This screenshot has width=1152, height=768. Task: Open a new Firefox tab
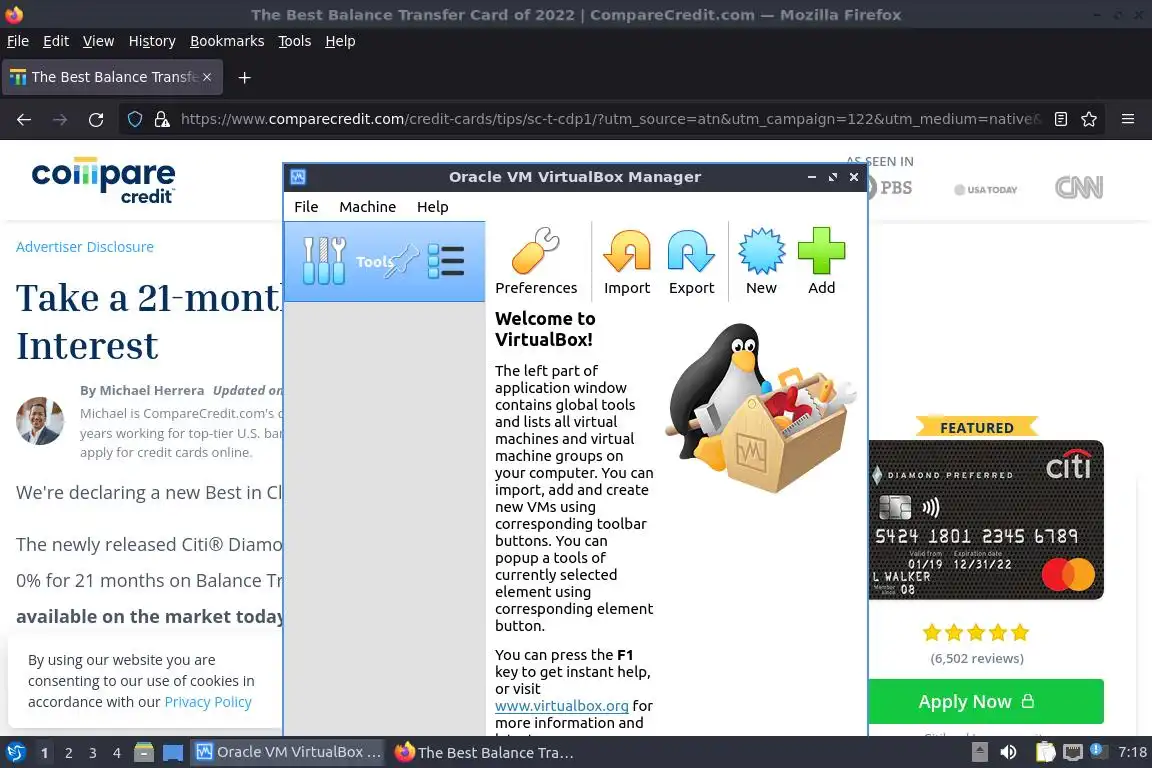pos(245,77)
